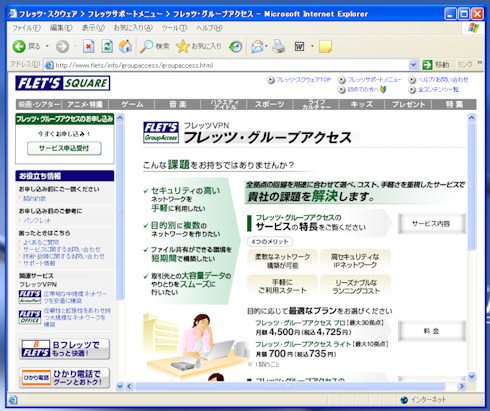The width and height of the screenshot is (490, 411).
Task: Open the お気に入り(A) menu
Action: pyautogui.click(x=133, y=28)
